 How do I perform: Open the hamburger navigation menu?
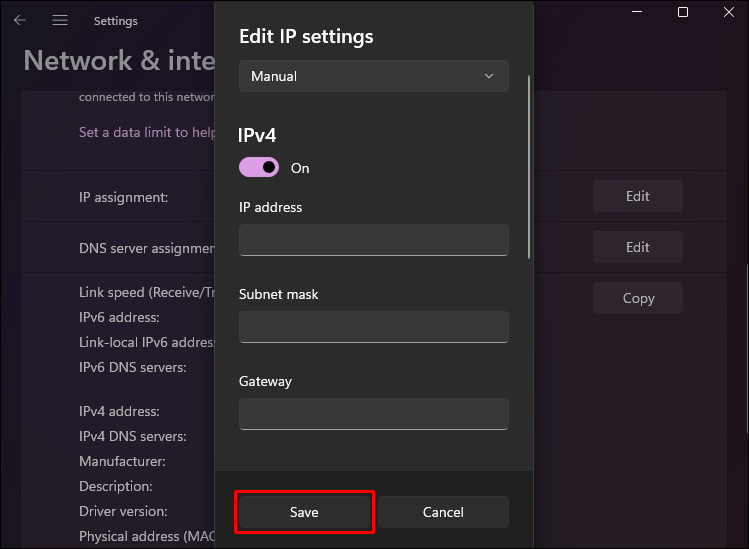60,20
